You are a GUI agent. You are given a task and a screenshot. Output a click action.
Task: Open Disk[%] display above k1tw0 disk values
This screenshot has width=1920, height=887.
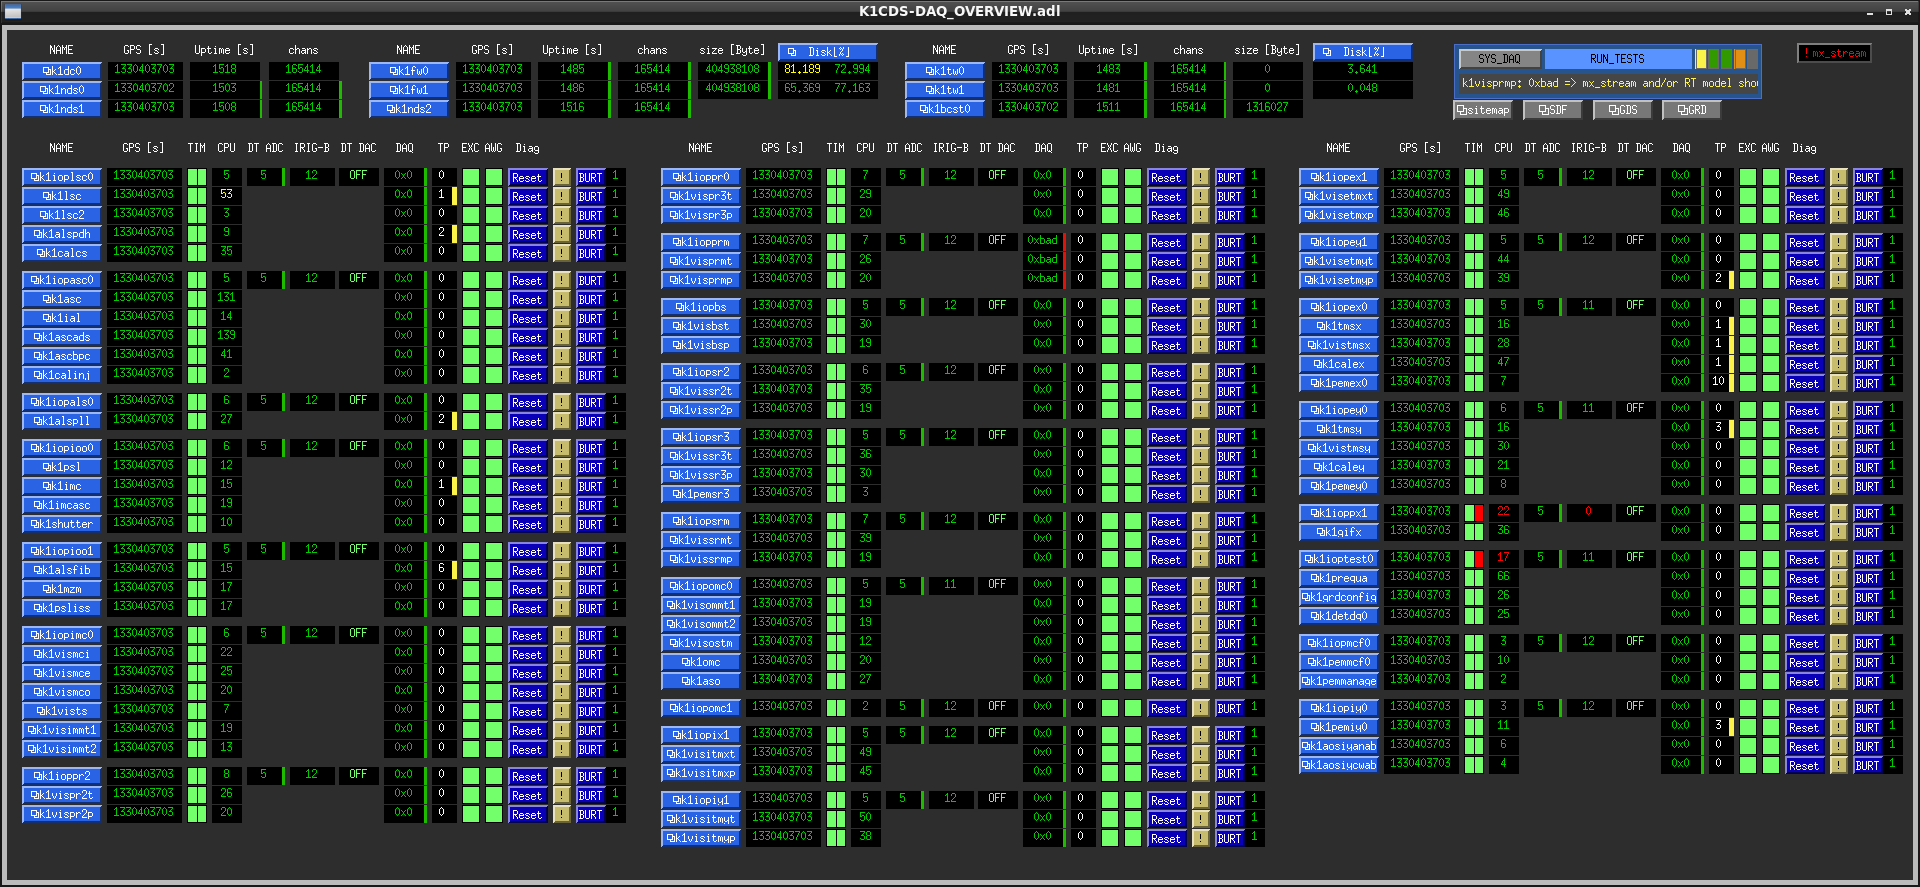click(1363, 52)
